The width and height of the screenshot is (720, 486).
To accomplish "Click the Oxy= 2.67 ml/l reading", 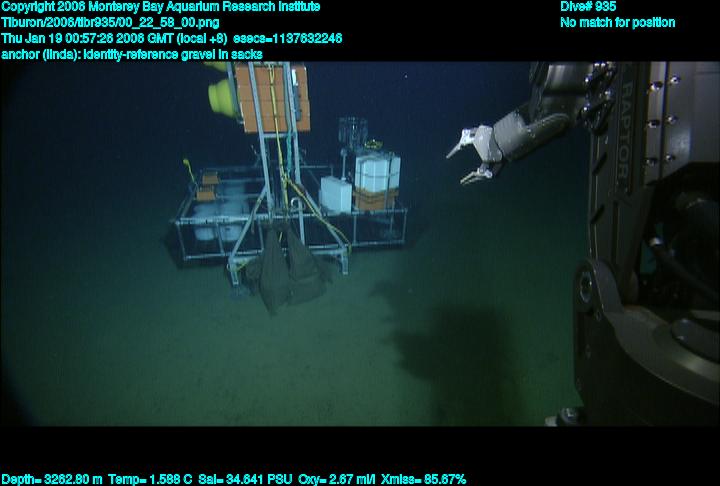I will point(337,479).
